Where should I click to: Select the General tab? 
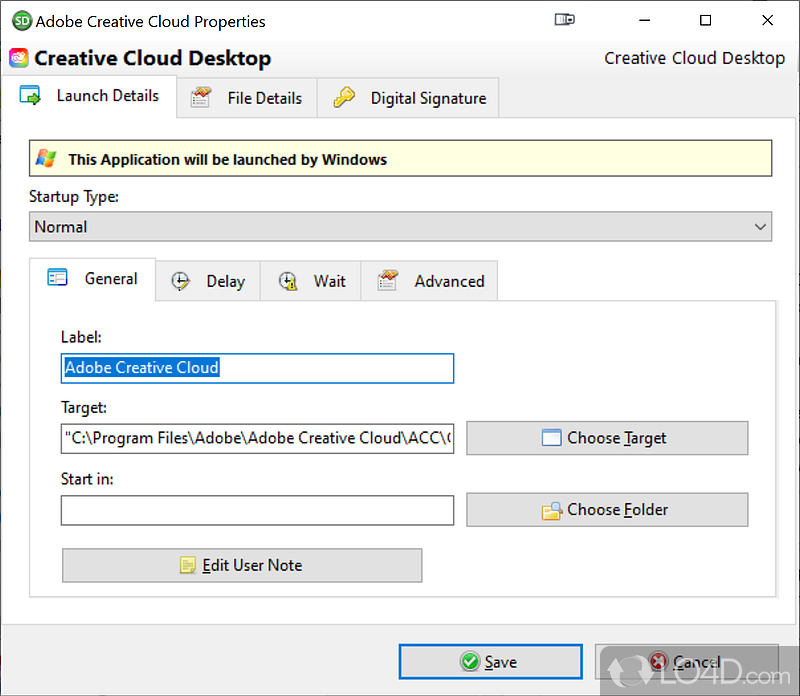(93, 279)
